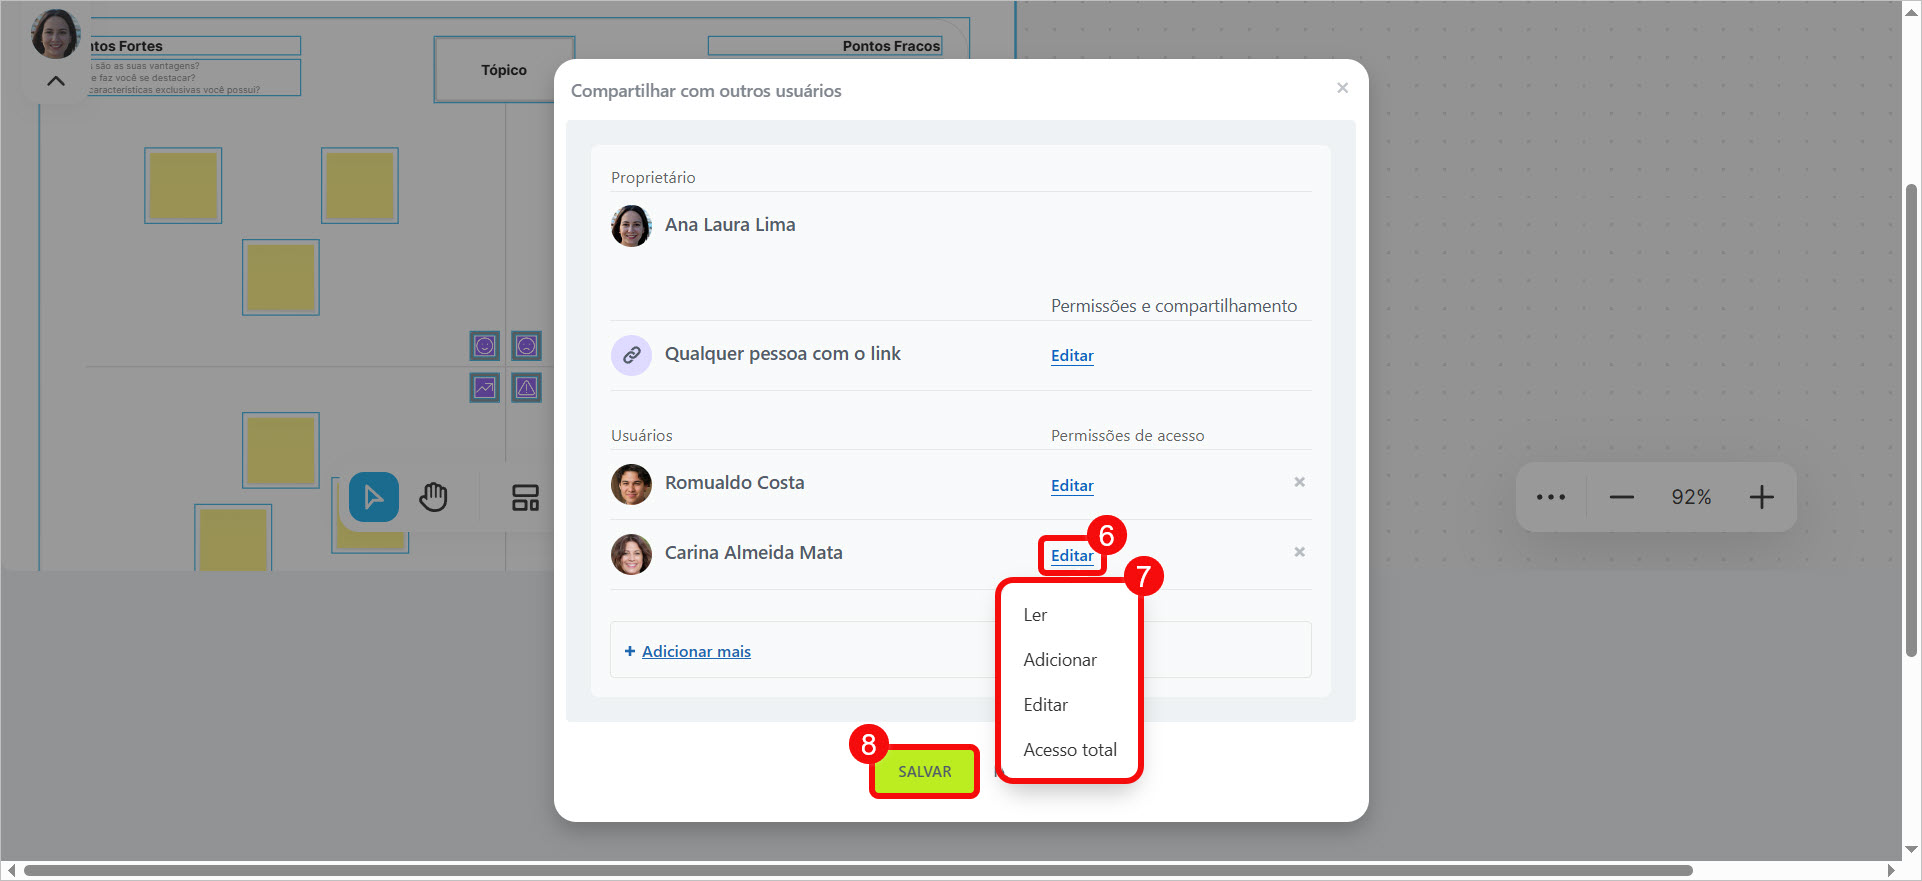The image size is (1922, 881).
Task: Choose Adicionar permission option
Action: [x=1059, y=660]
